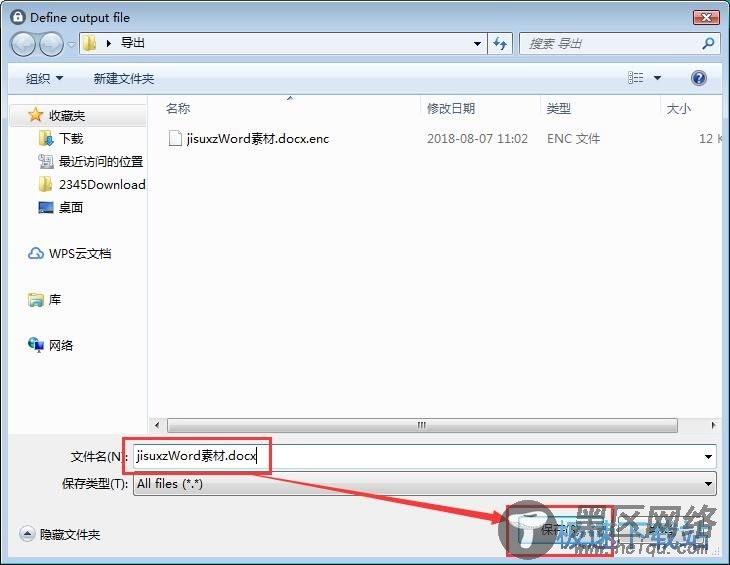Go forward with the Forward arrow button
730x565 pixels.
pos(51,45)
